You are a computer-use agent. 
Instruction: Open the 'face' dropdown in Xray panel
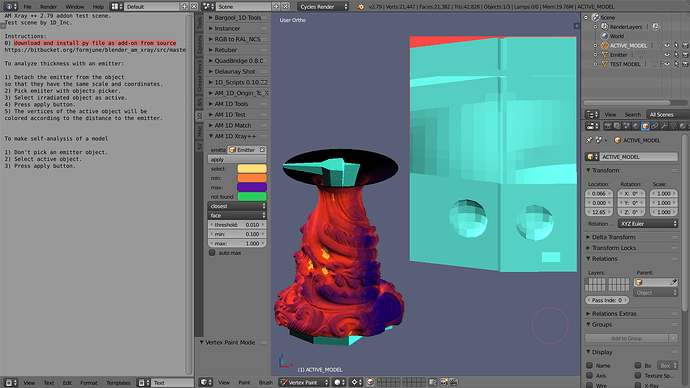[237, 215]
